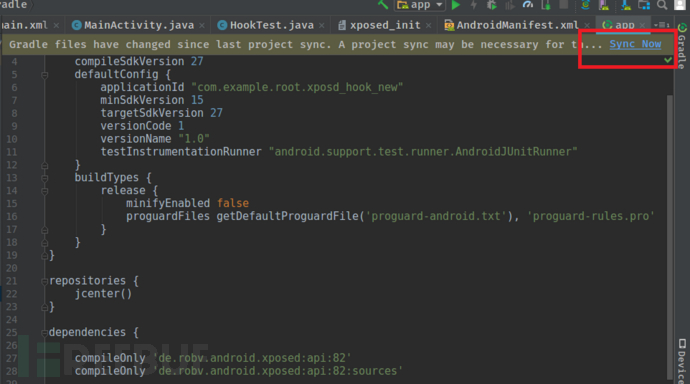Select the app gradle tab
690x384 pixels.
coord(624,25)
